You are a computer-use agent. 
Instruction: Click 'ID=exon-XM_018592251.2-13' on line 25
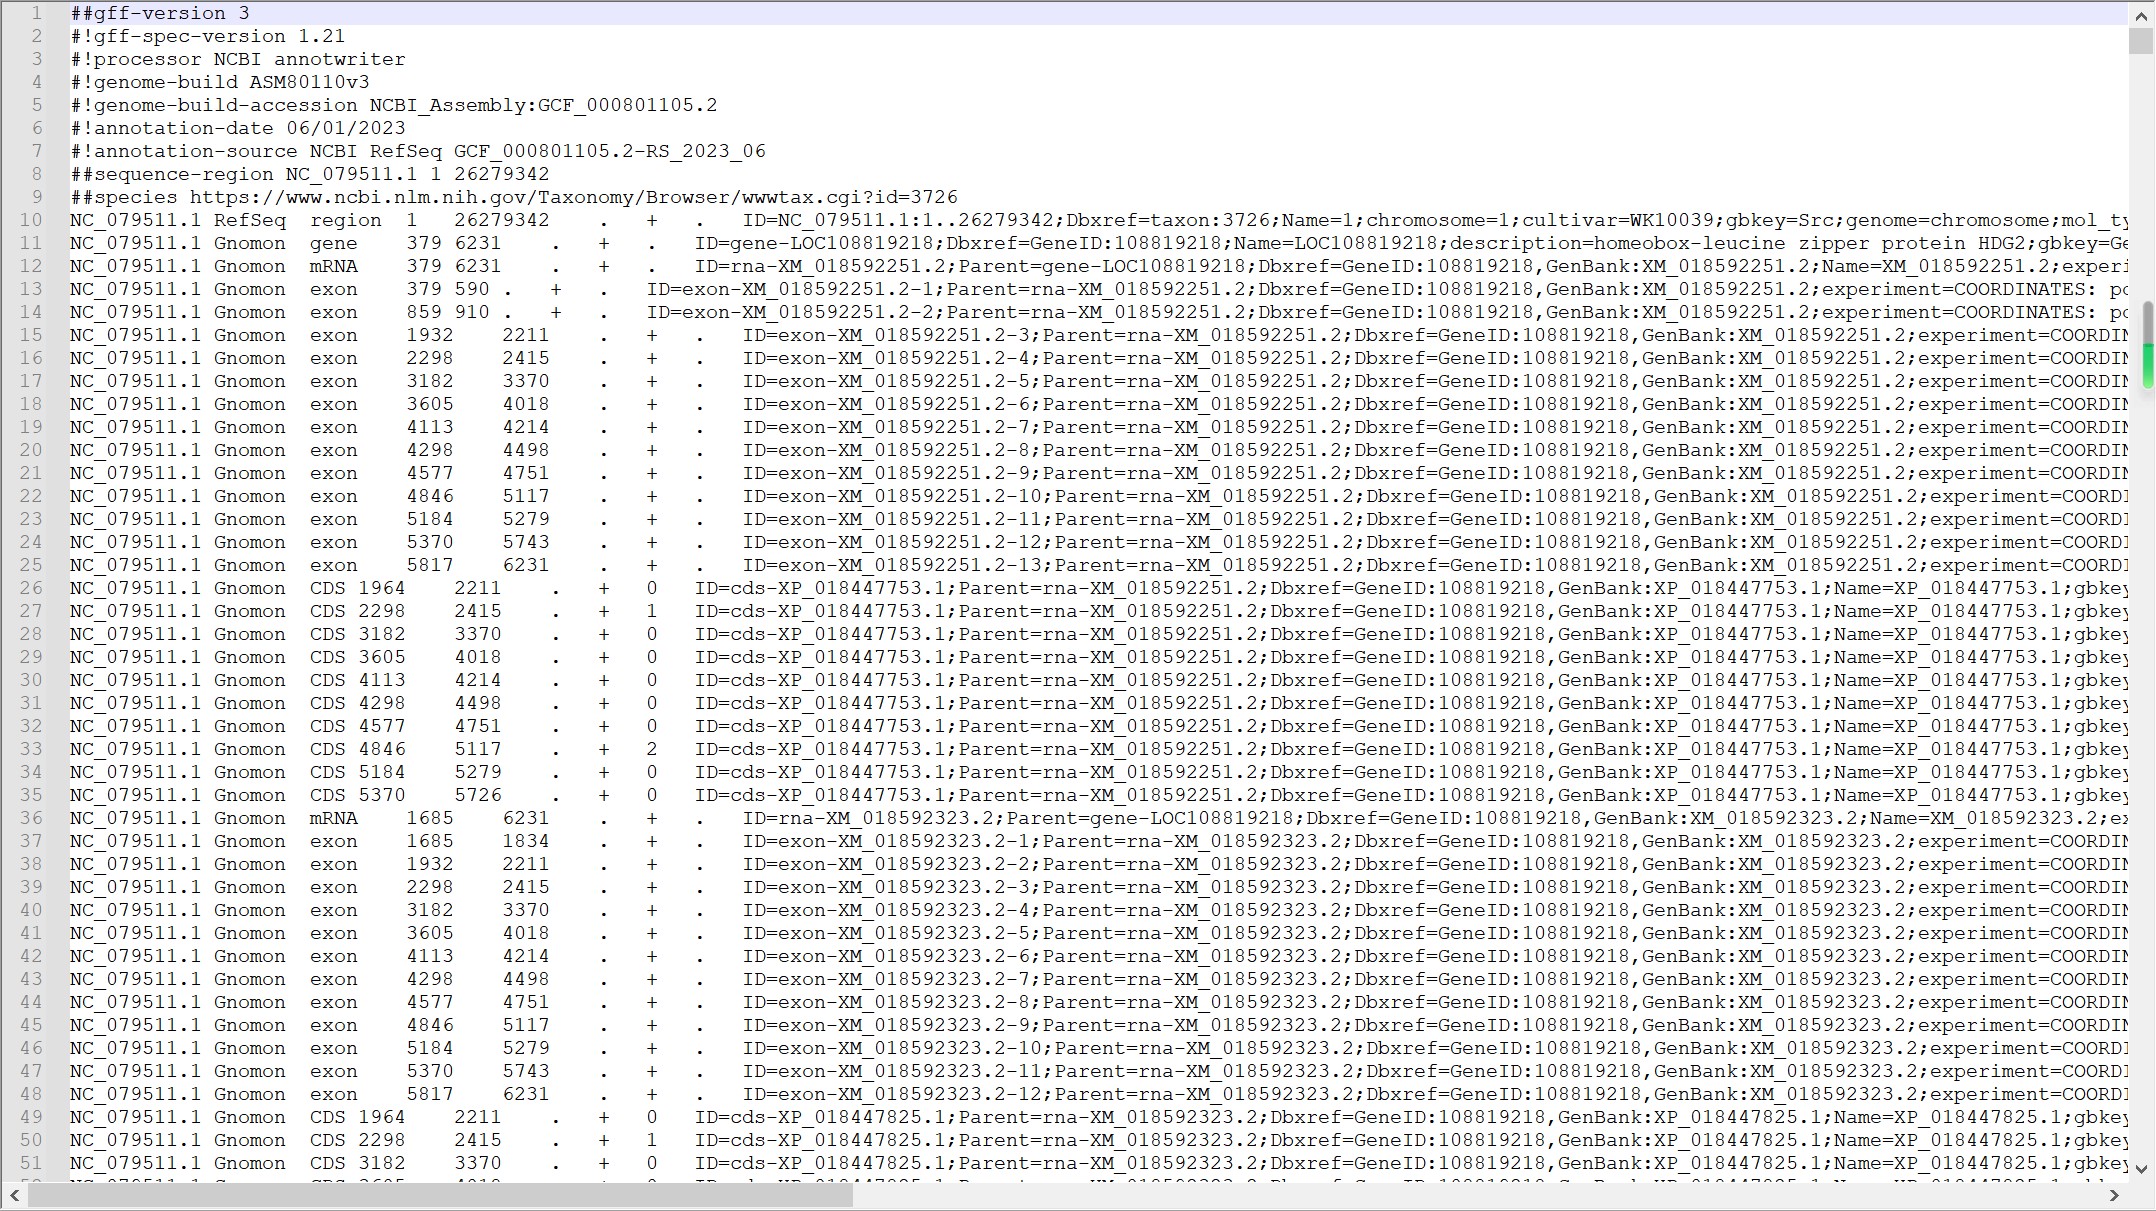892,565
